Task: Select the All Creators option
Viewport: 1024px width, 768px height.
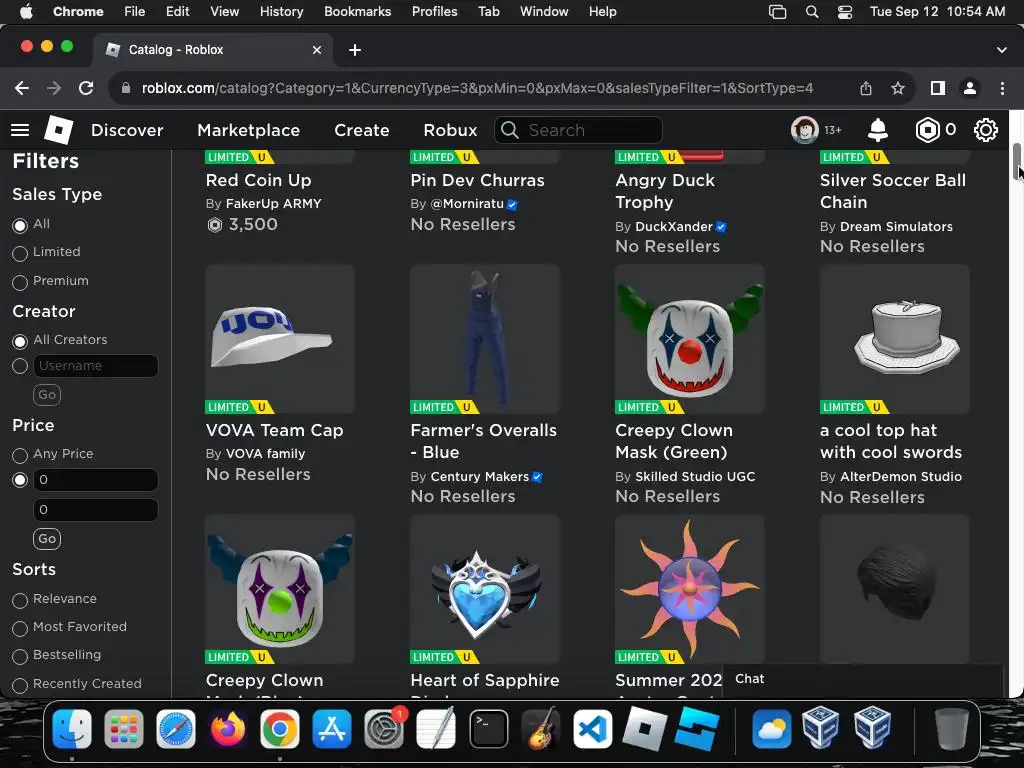Action: tap(20, 341)
